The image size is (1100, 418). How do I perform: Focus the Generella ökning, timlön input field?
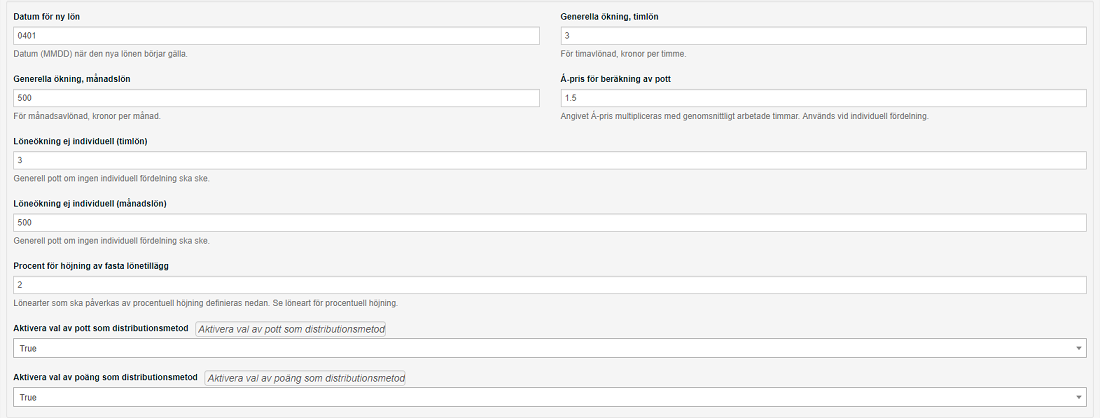[x=824, y=36]
